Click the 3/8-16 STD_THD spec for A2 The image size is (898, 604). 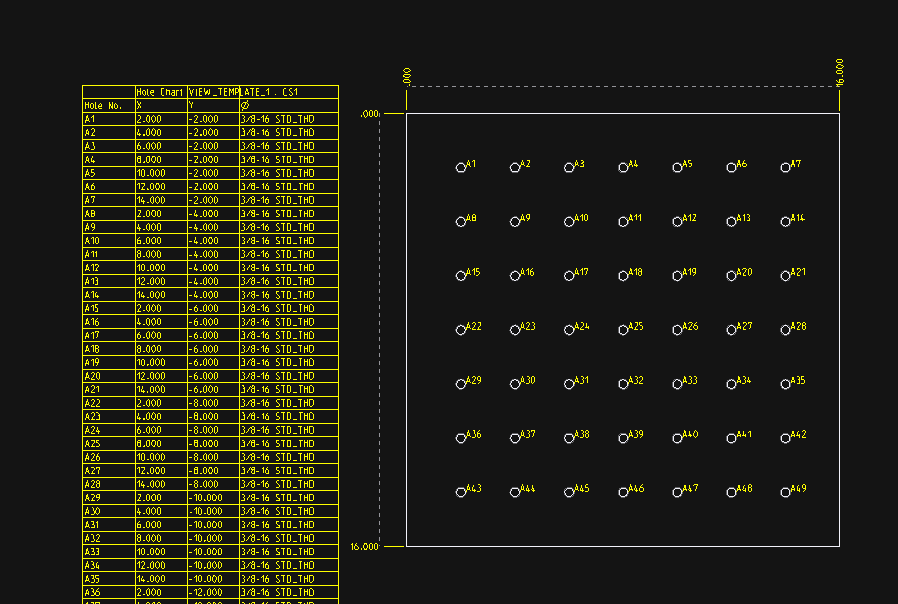pos(278,132)
